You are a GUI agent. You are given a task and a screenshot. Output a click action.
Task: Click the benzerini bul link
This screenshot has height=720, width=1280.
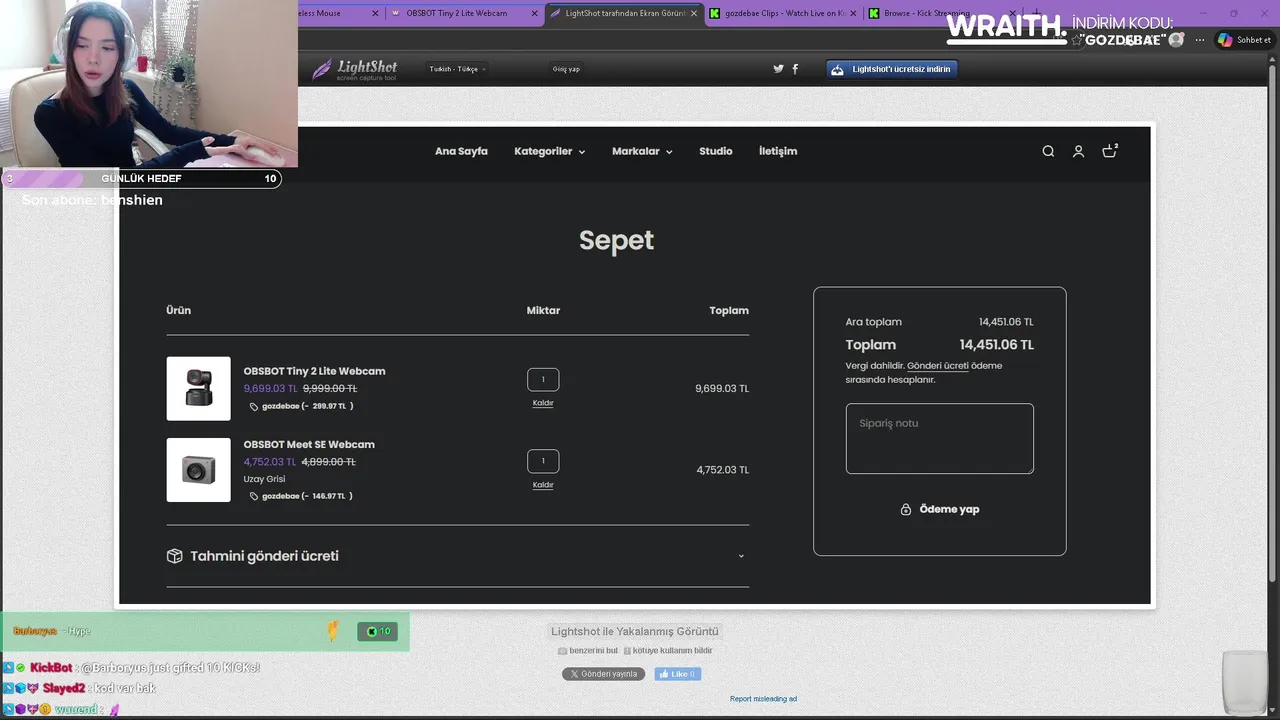click(x=594, y=651)
